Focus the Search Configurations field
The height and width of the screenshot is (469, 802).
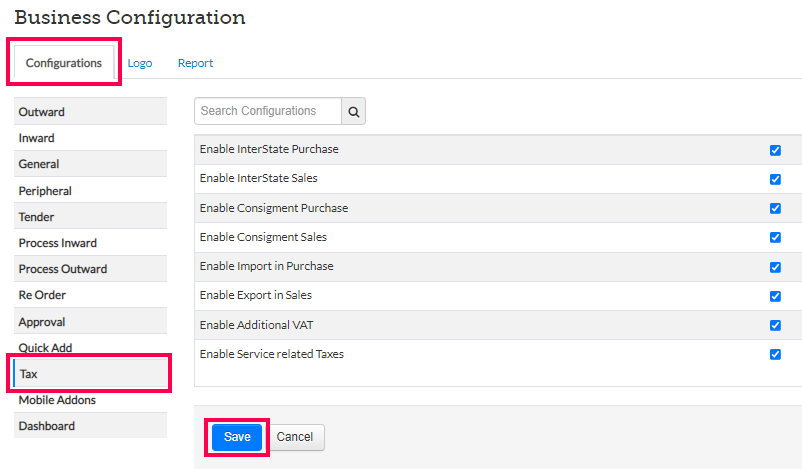coord(268,112)
